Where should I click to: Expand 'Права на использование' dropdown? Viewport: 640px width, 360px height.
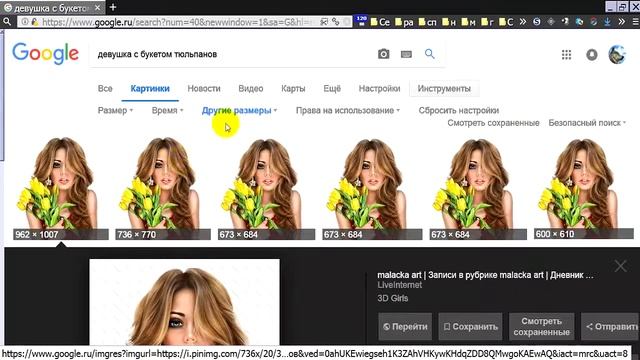(x=348, y=111)
